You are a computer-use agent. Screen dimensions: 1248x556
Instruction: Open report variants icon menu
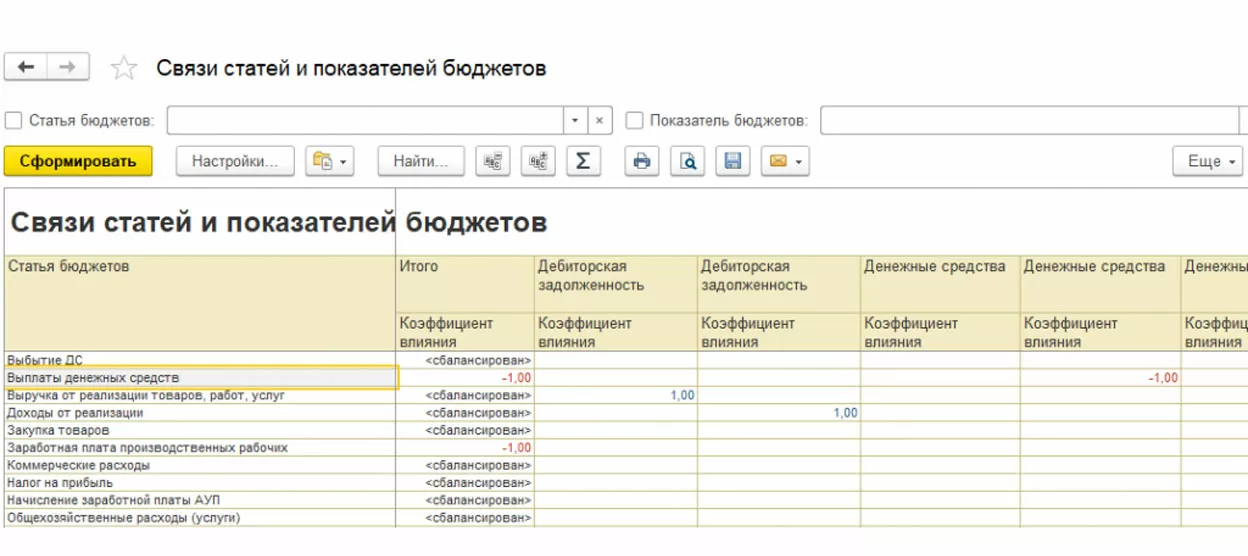point(329,161)
